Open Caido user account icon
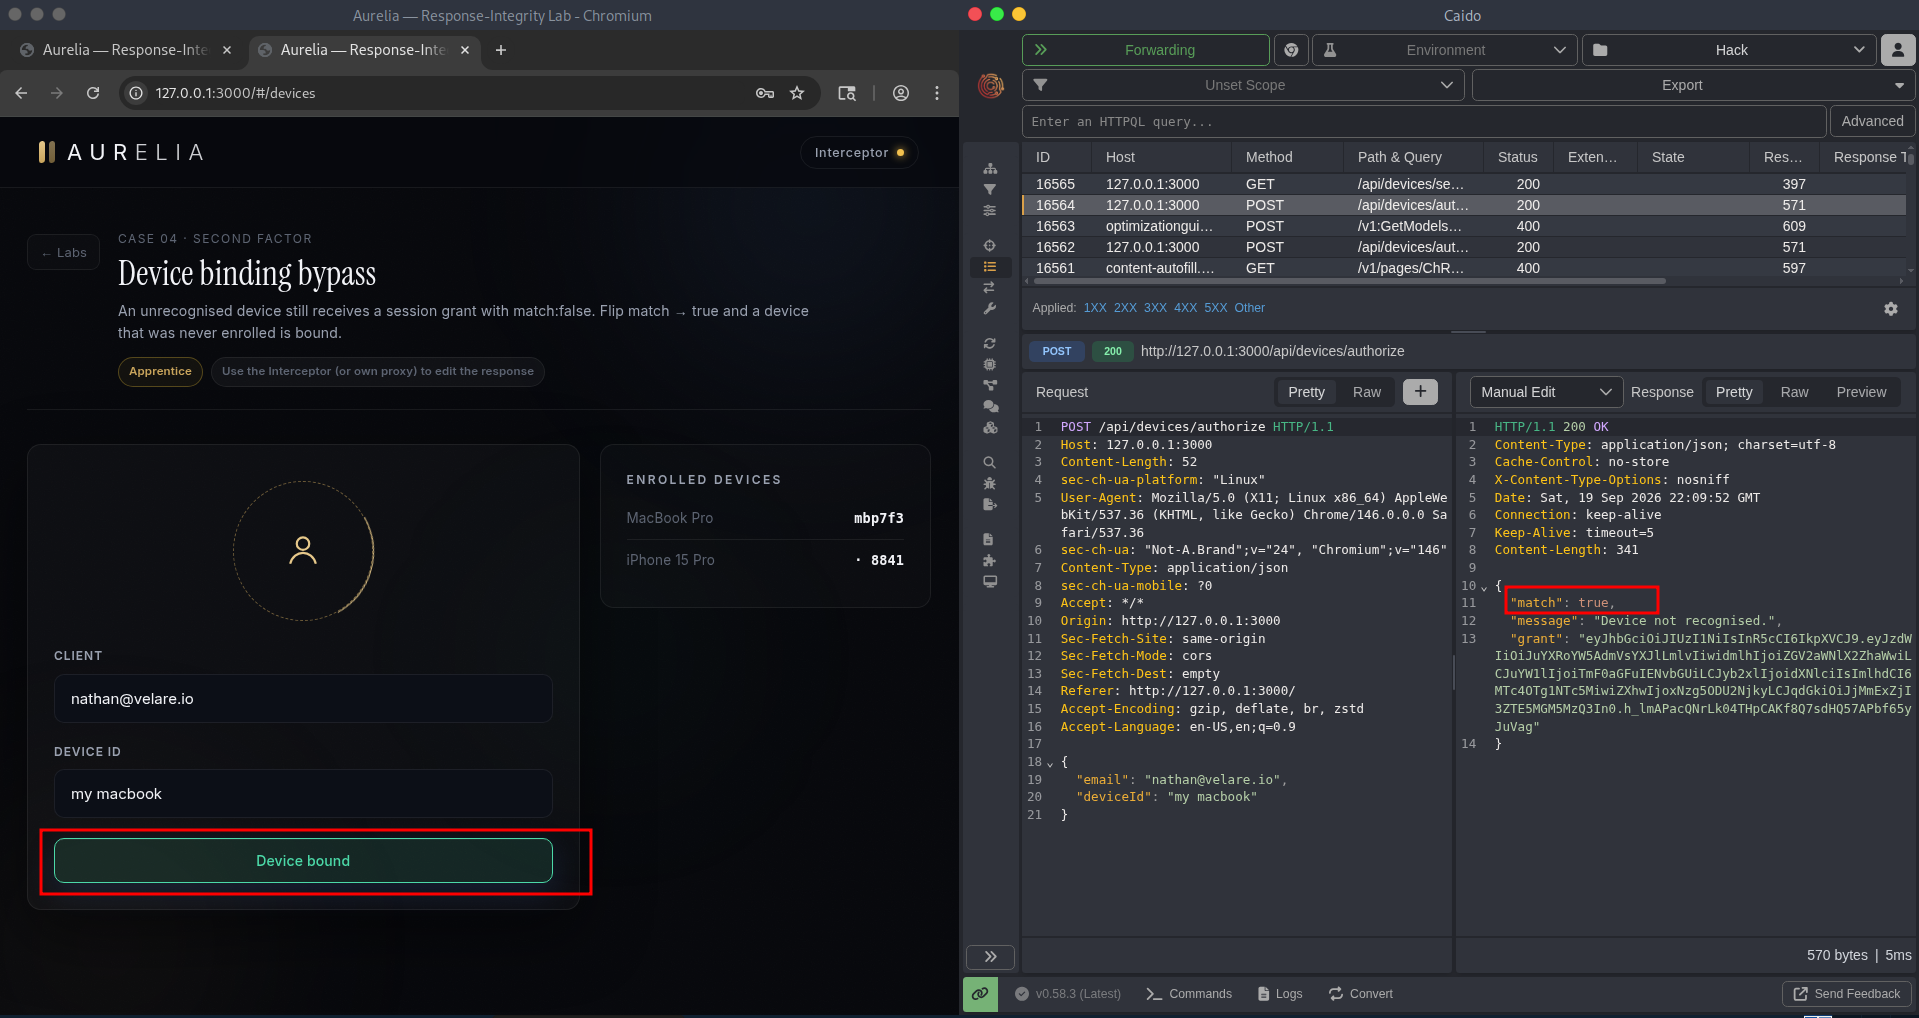The width and height of the screenshot is (1919, 1018). point(1898,50)
